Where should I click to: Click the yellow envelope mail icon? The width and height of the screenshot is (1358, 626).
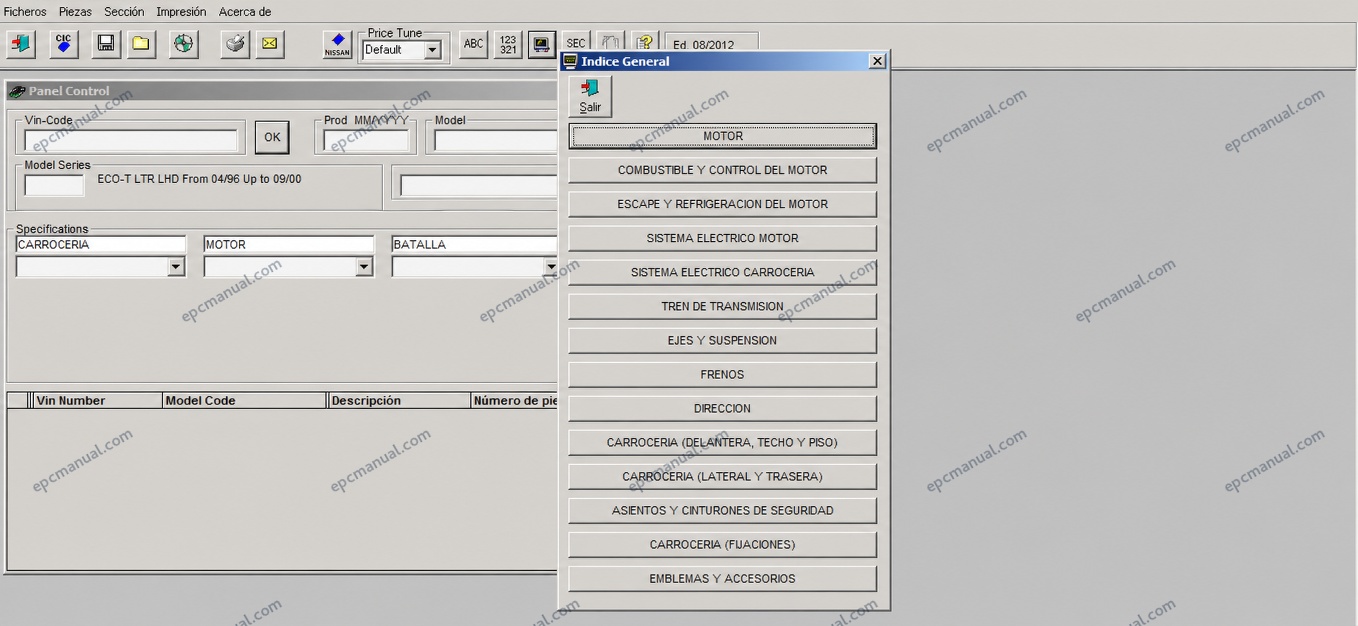point(270,44)
